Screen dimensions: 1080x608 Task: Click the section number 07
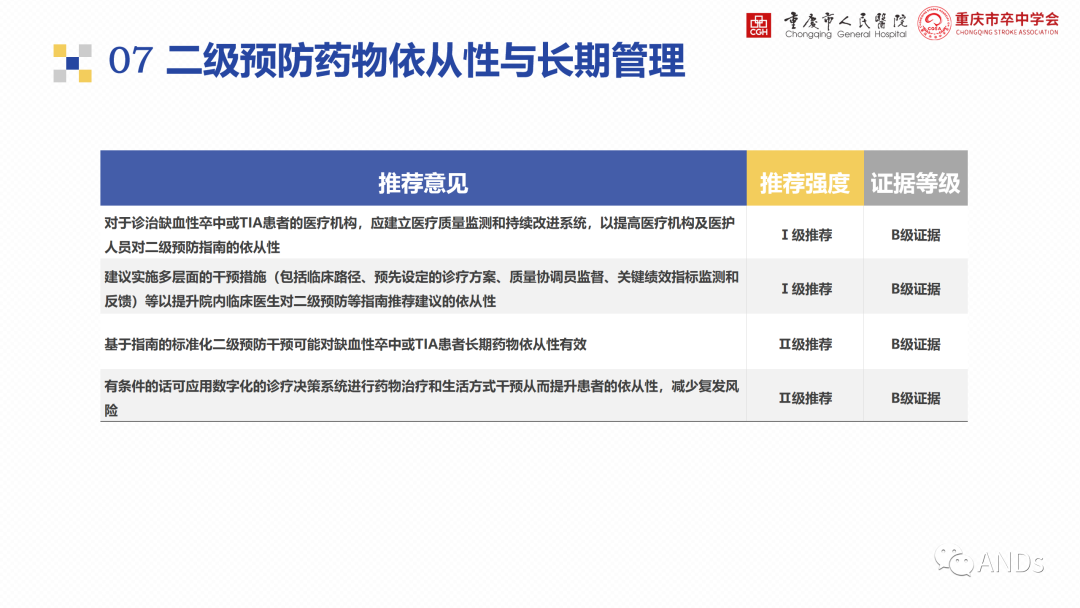pyautogui.click(x=130, y=61)
